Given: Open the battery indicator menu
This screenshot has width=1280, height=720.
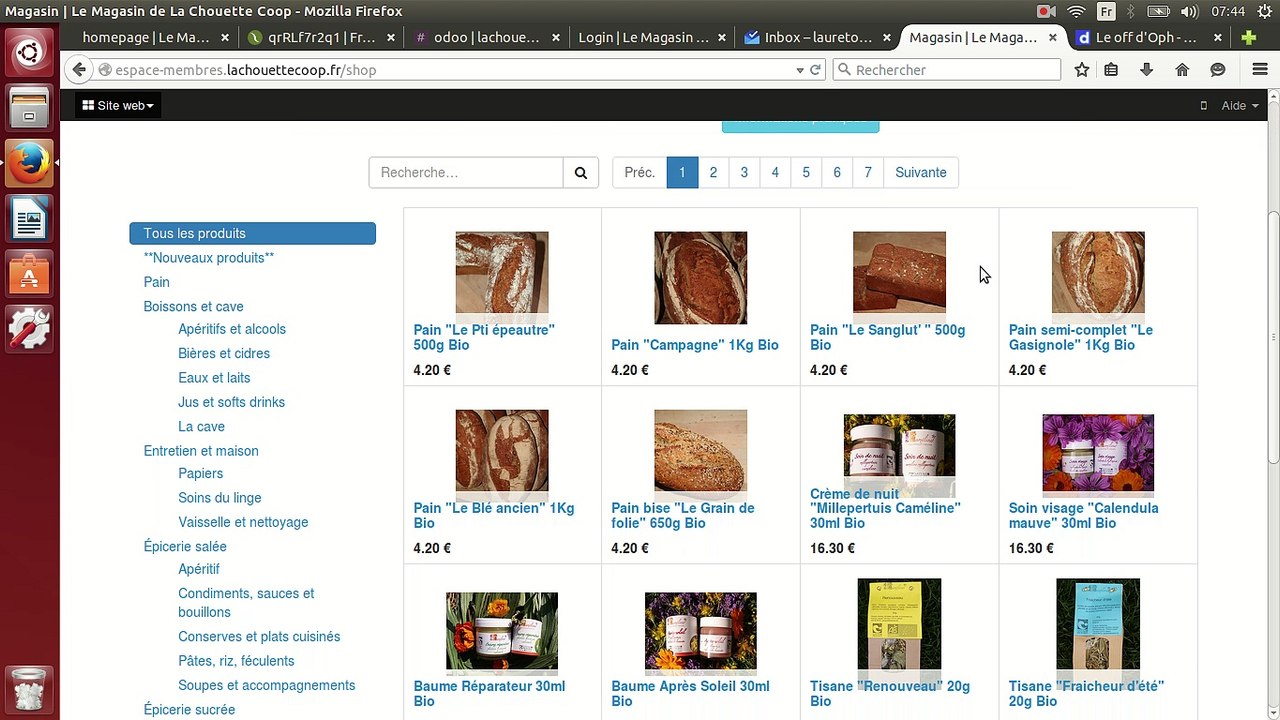Looking at the screenshot, I should [1160, 12].
